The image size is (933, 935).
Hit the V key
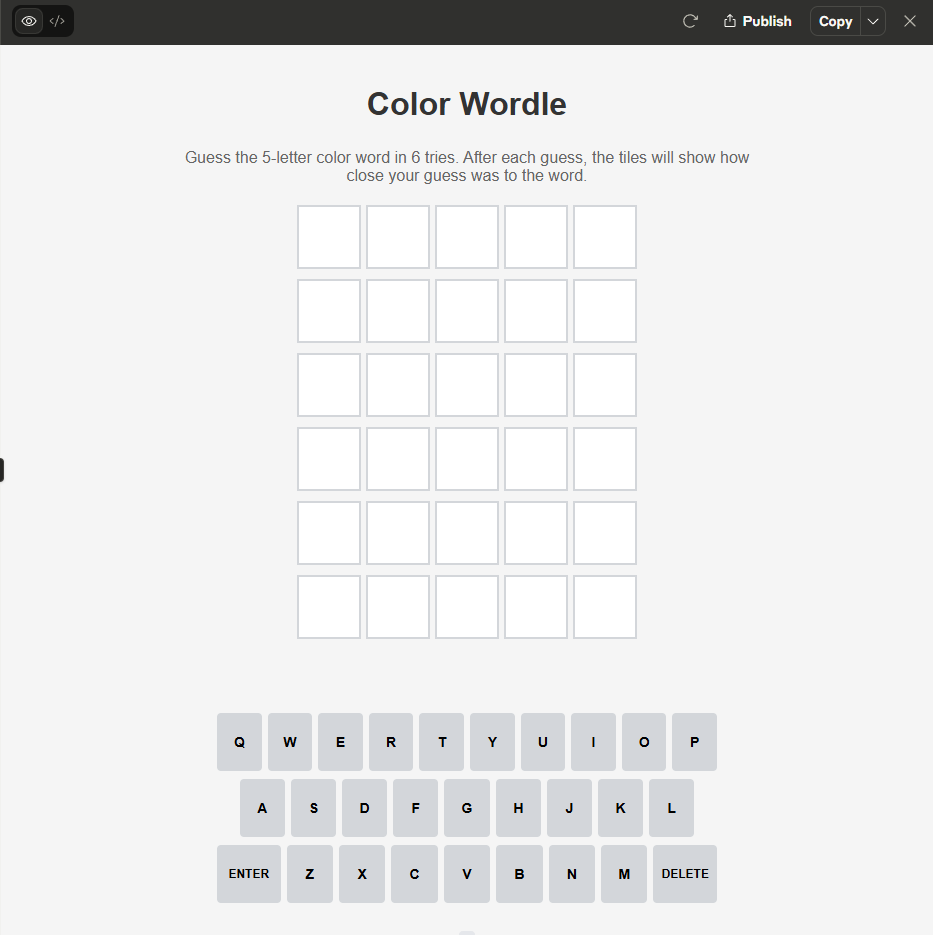tap(467, 874)
